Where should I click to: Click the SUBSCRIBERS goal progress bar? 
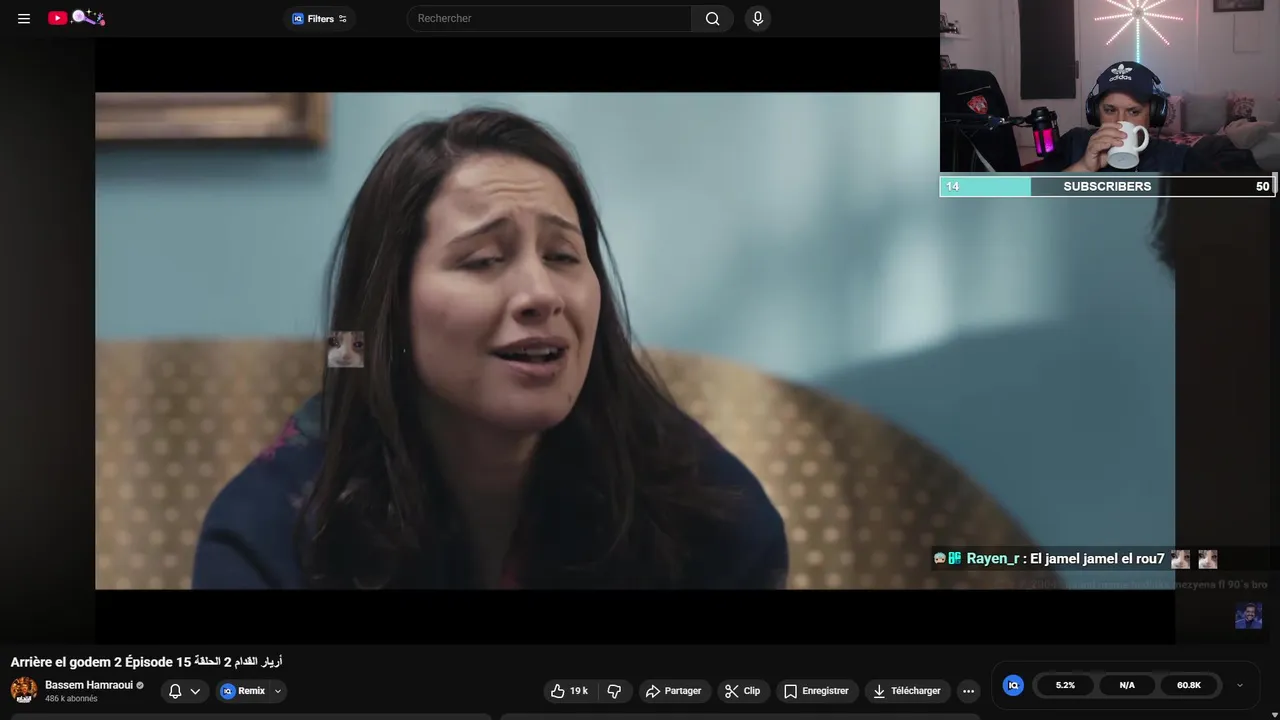click(1107, 186)
